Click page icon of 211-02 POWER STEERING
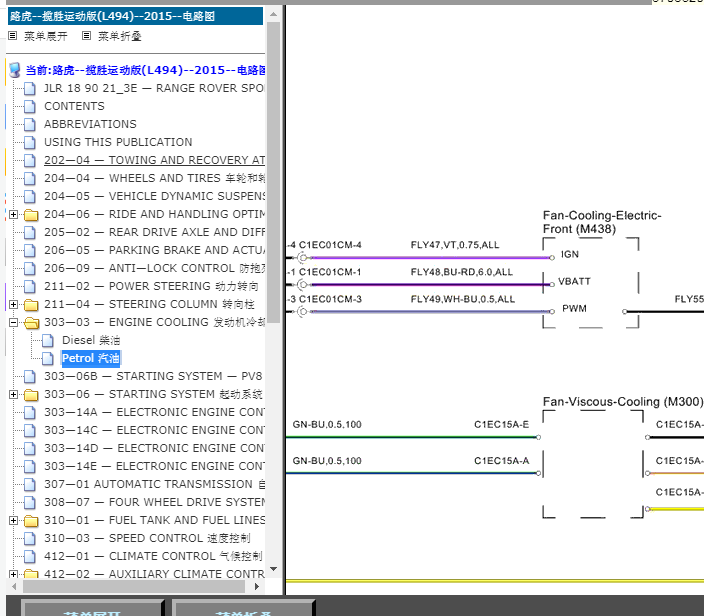704x616 pixels. pyautogui.click(x=30, y=286)
